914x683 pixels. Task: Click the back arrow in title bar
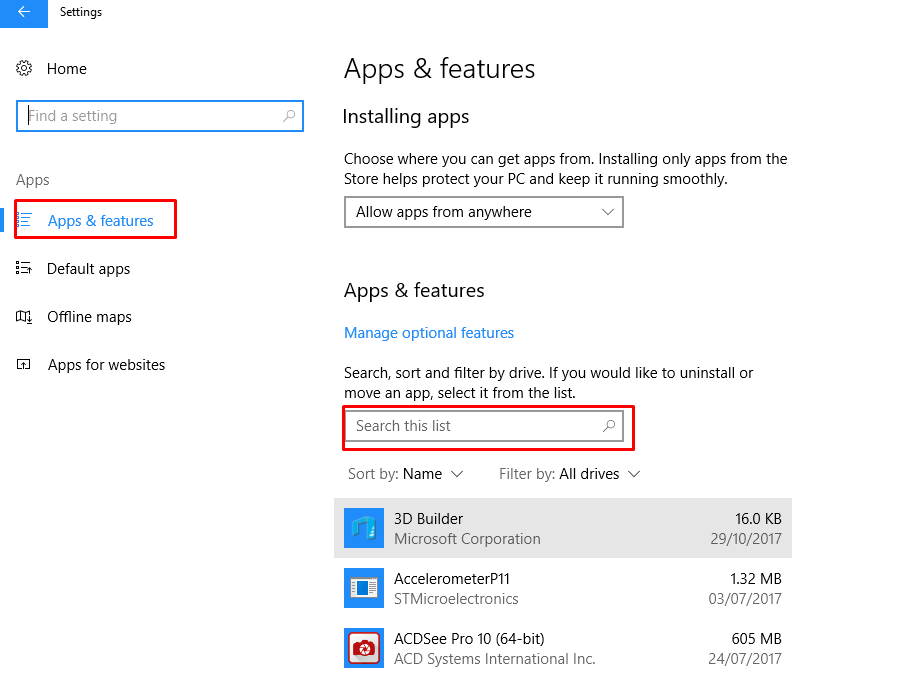pyautogui.click(x=23, y=12)
